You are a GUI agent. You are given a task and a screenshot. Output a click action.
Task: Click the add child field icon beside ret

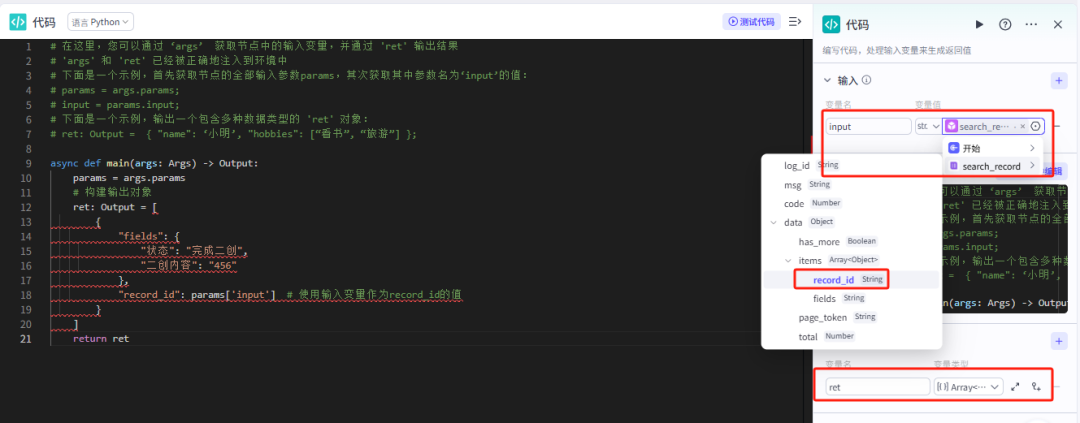click(x=1036, y=387)
